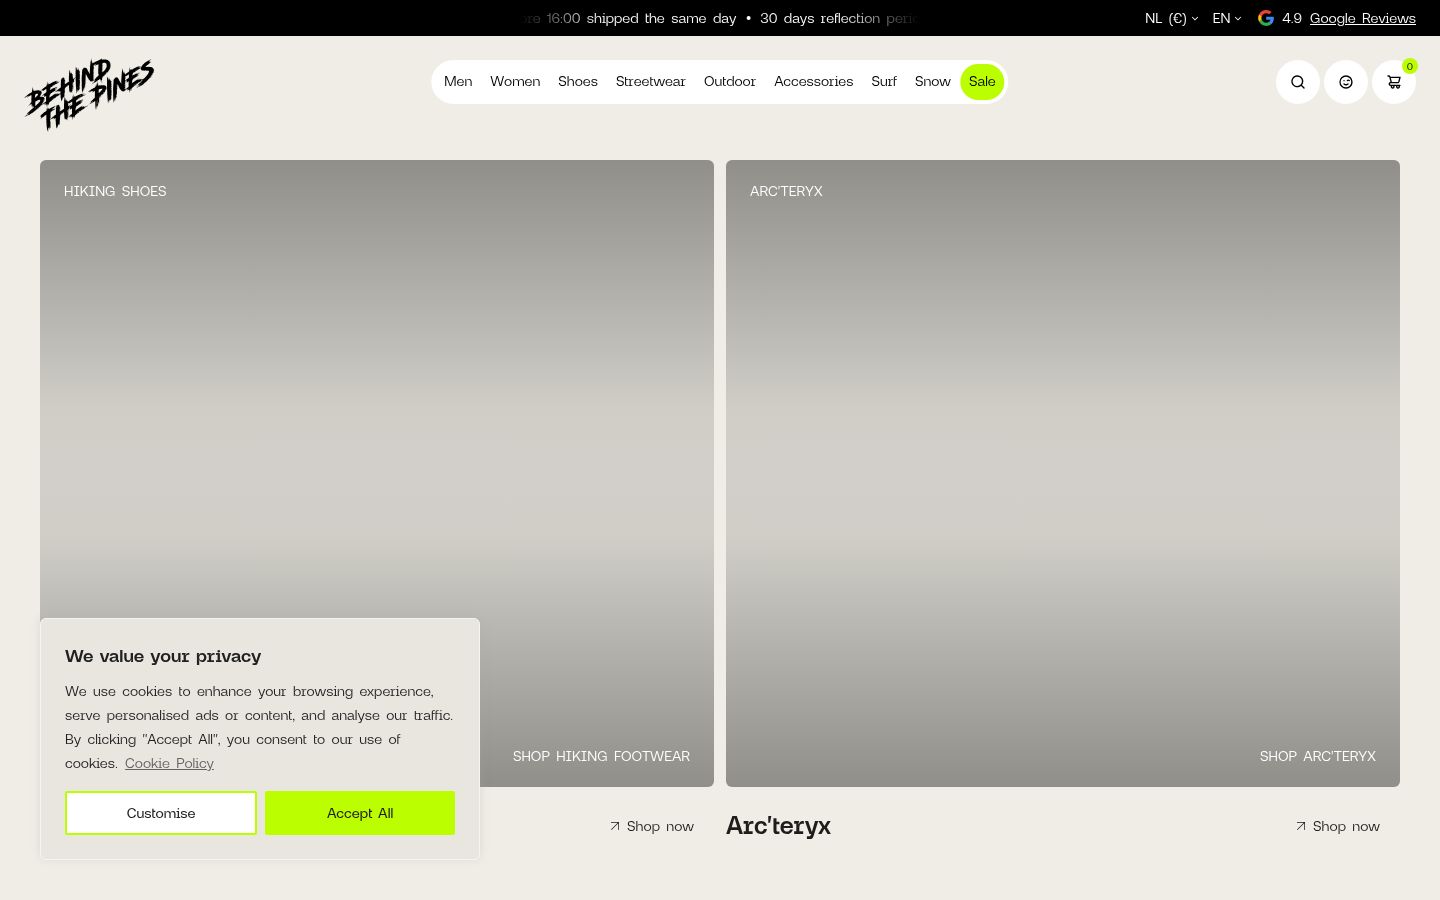The height and width of the screenshot is (900, 1440).
Task: Click the HIKING SHOES banner label
Action: point(115,191)
